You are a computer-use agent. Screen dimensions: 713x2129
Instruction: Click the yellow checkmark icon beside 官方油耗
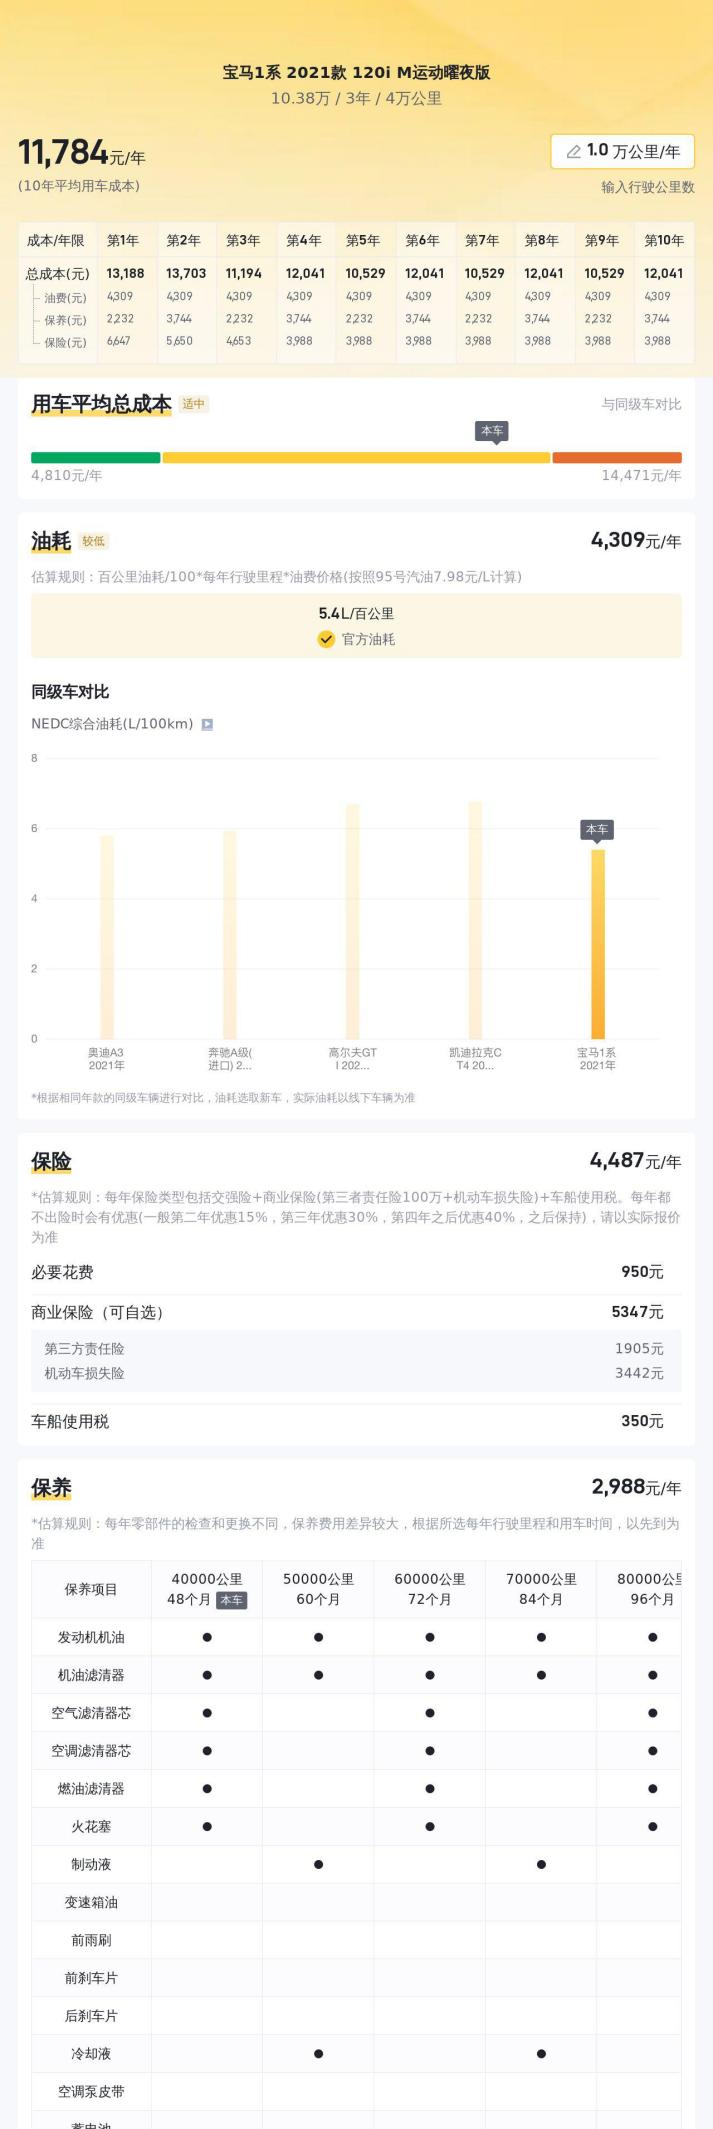coord(326,639)
